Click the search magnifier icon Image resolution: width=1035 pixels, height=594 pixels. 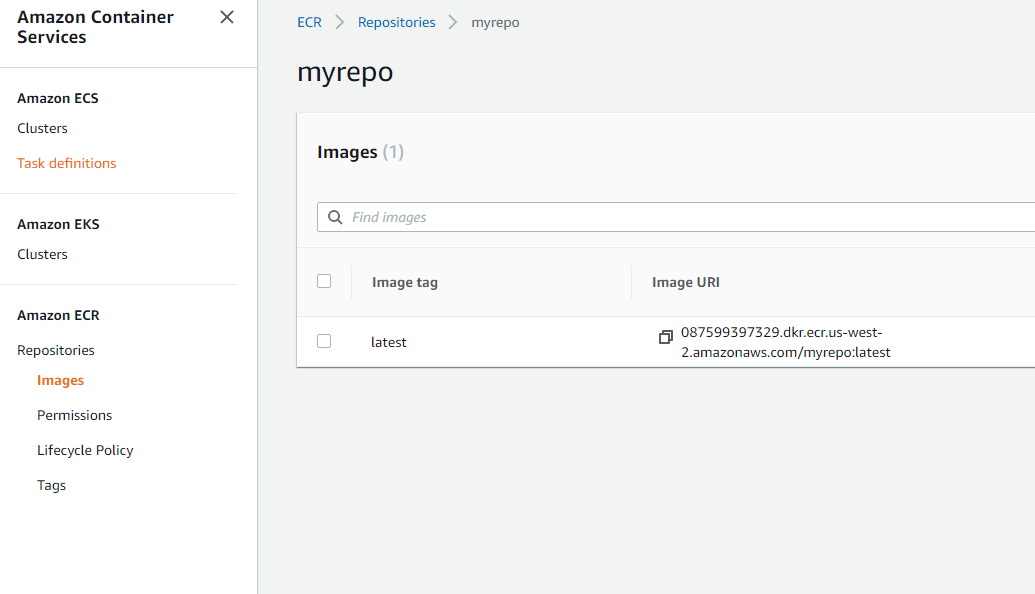pos(335,217)
